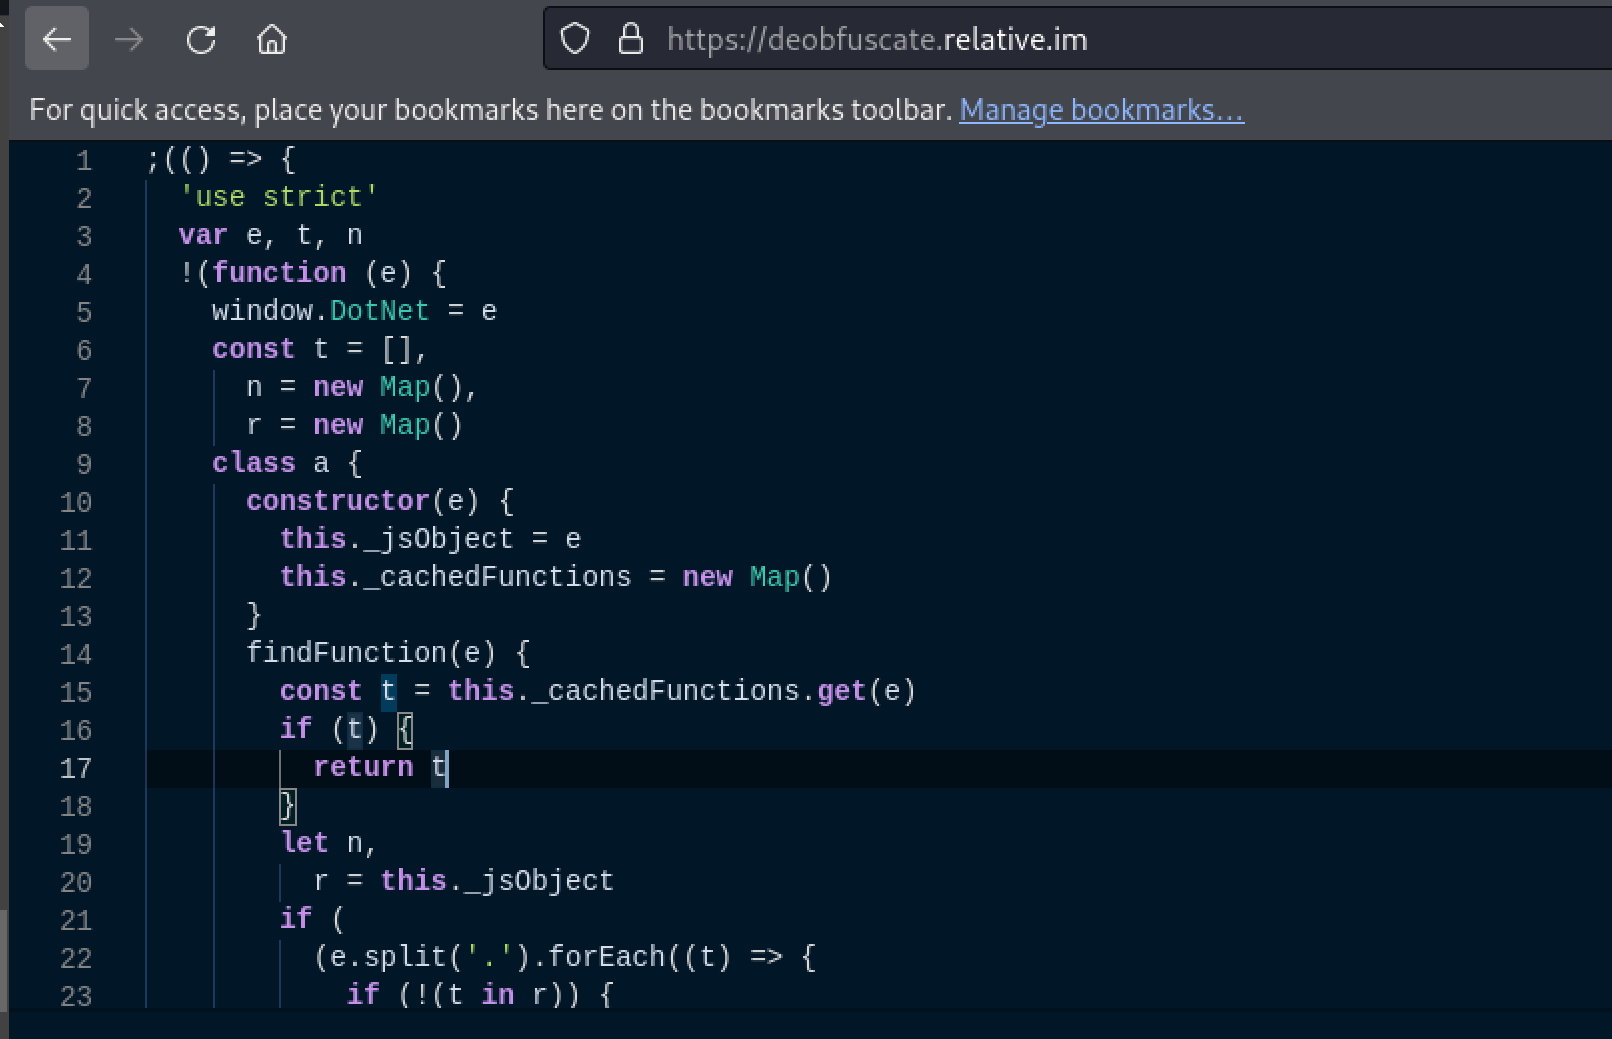
Task: Click the browser Back arrow button
Action: (x=57, y=40)
